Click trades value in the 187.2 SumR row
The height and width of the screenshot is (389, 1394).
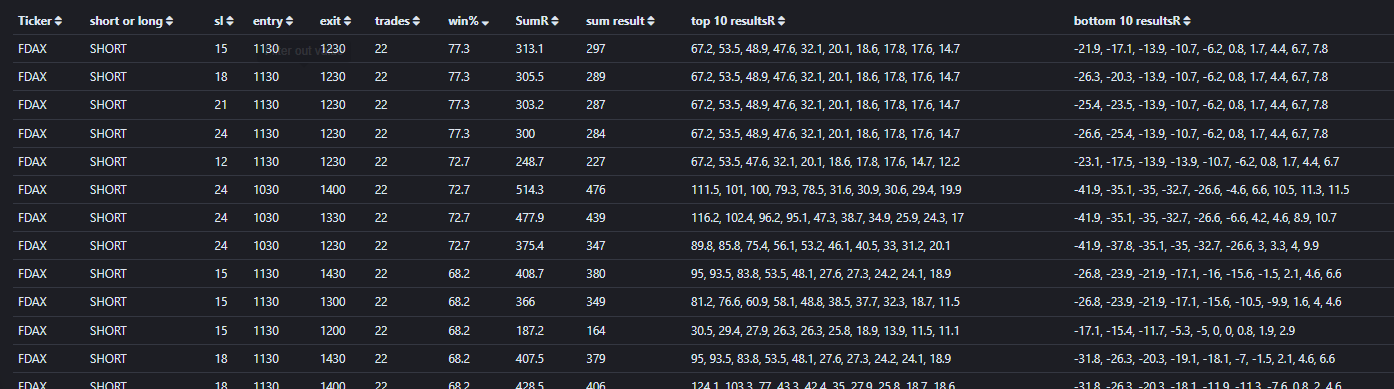[381, 330]
